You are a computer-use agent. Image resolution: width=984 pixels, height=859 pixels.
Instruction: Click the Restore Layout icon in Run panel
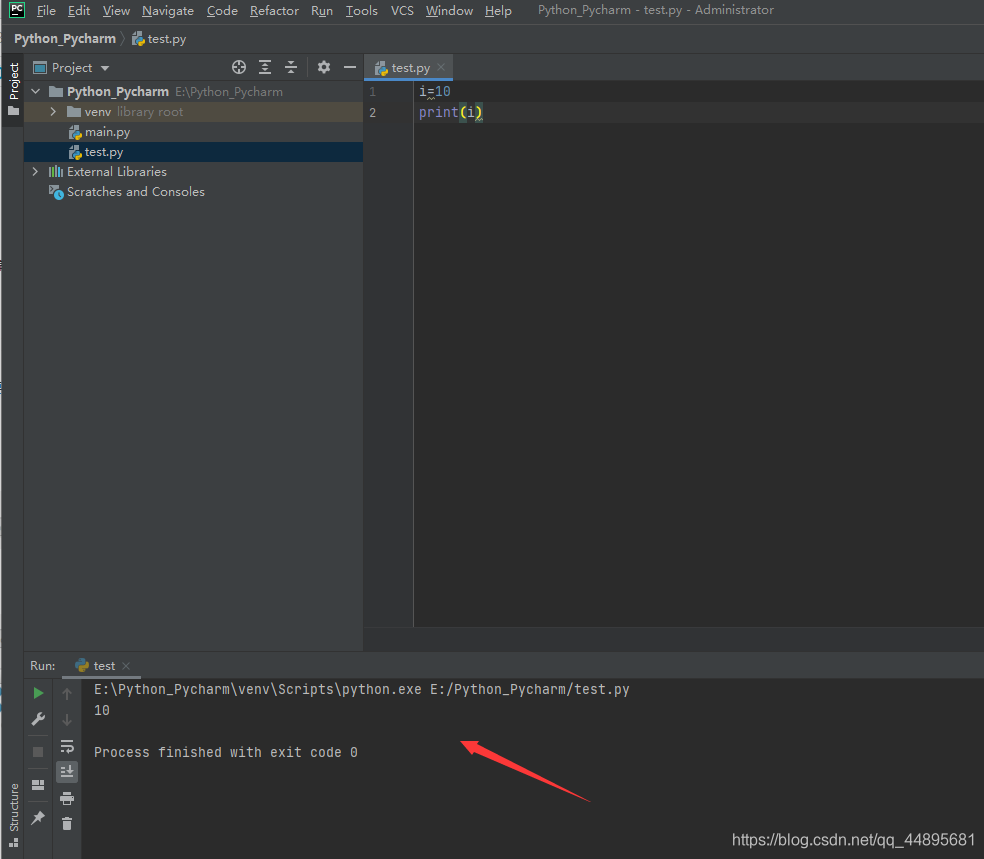[38, 785]
